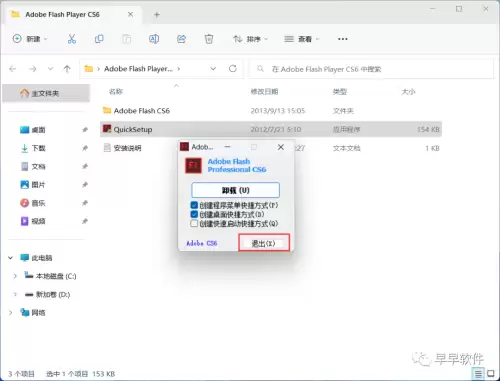
Task: Sort by the Name column header
Action: click(116, 92)
